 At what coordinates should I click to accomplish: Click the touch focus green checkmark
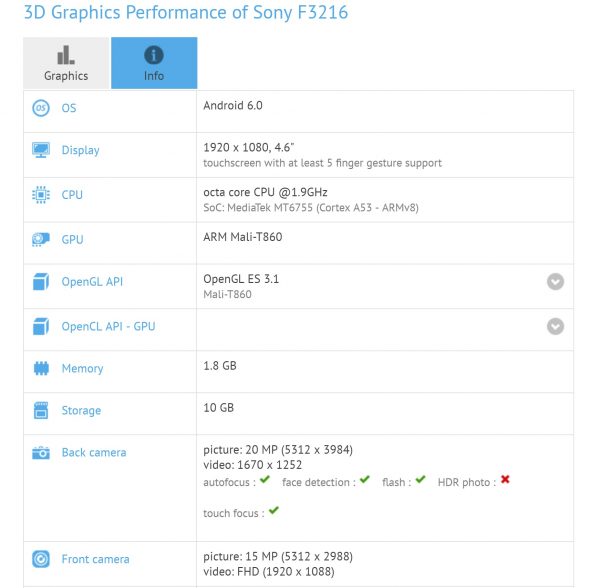[x=273, y=511]
